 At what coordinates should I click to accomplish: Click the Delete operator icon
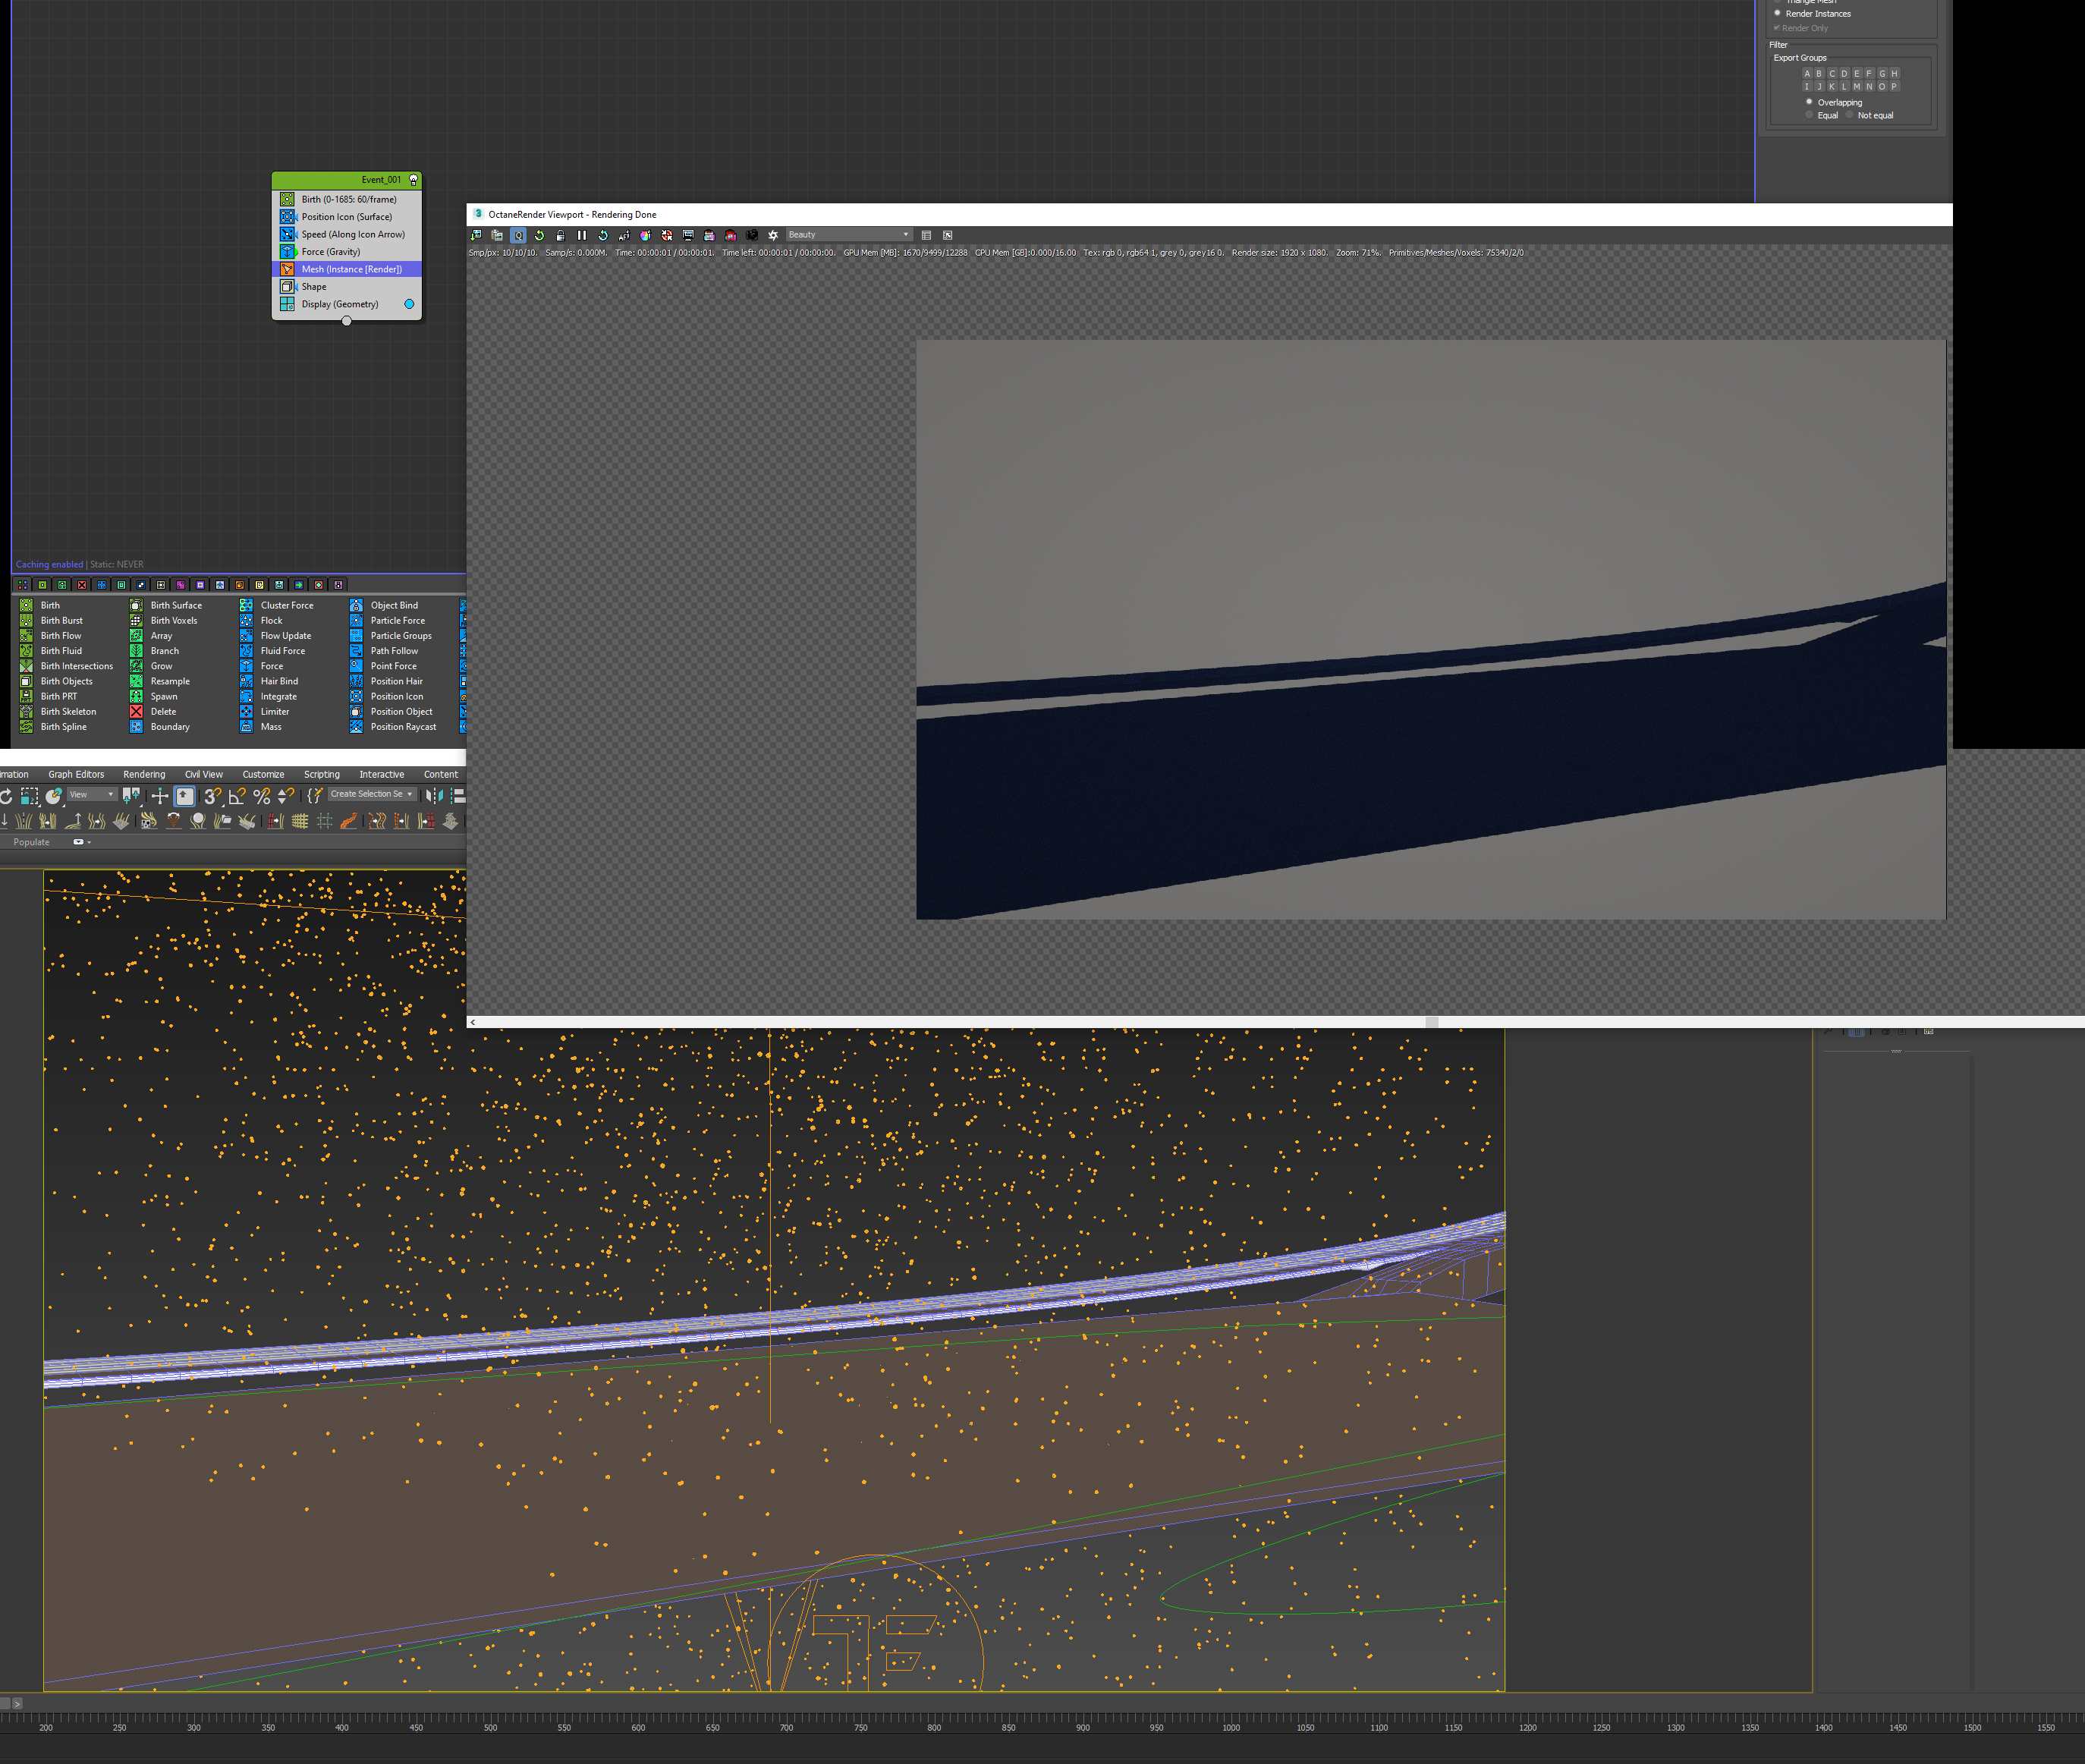136,712
